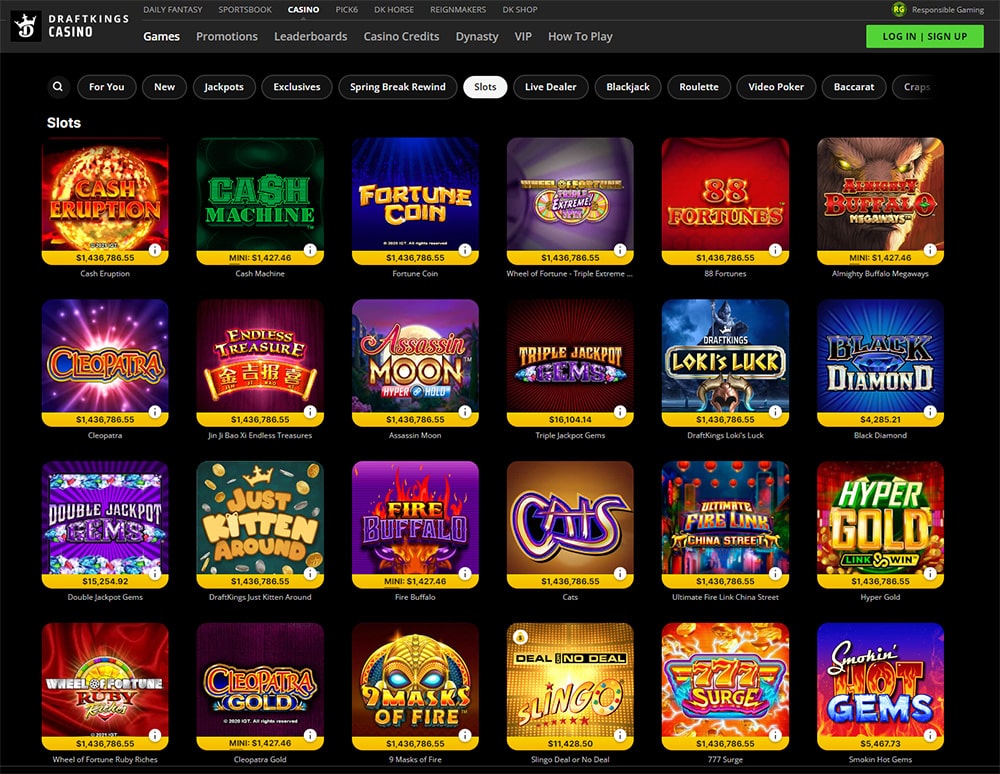Go to Daily Fantasy in top bar
The height and width of the screenshot is (774, 1000).
pyautogui.click(x=172, y=10)
